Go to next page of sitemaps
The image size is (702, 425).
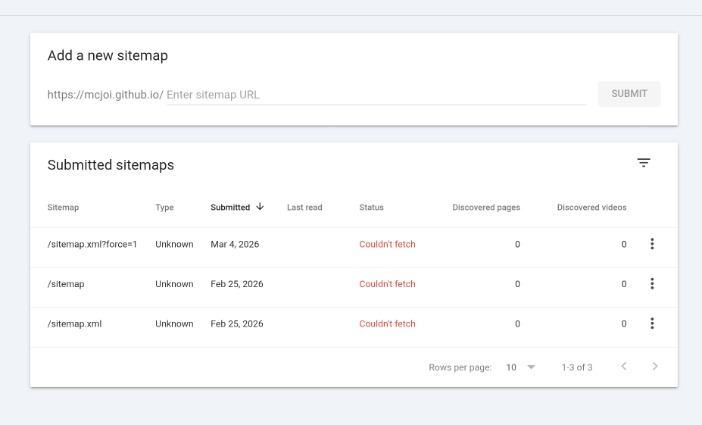click(655, 367)
